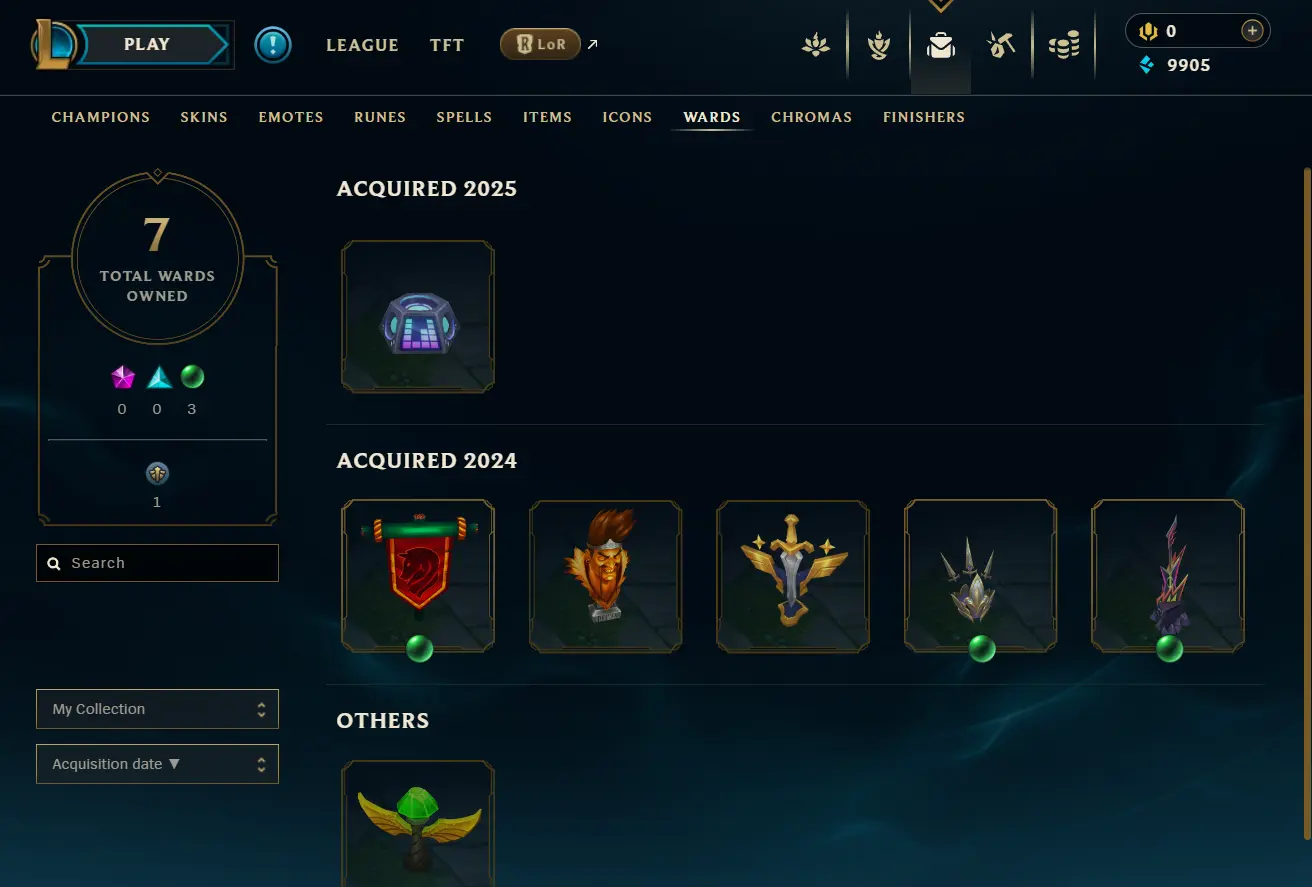
Task: Click the cyan triangle rarity icon
Action: point(159,377)
